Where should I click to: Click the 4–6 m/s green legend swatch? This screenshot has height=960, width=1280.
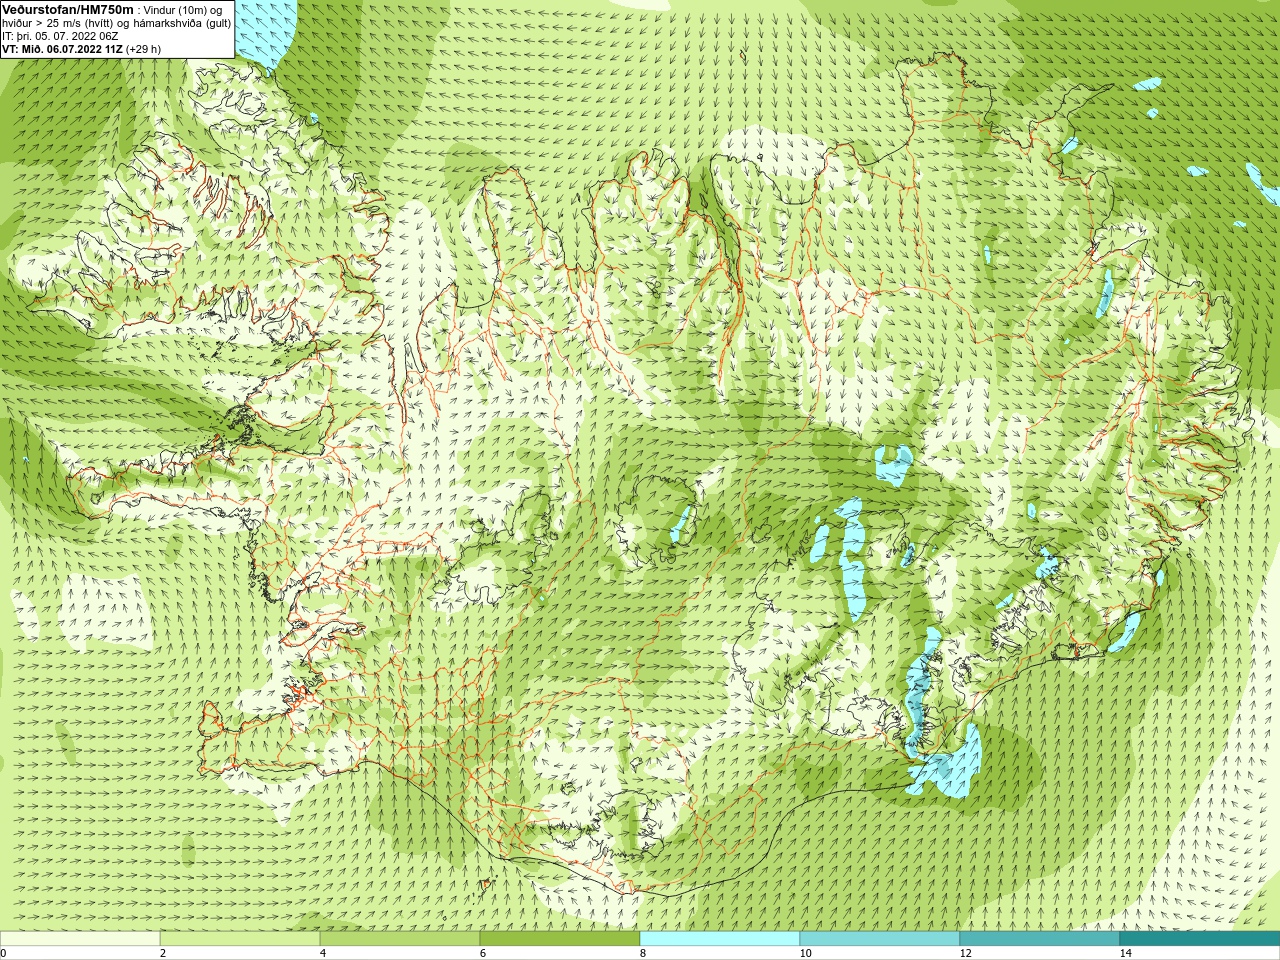(x=400, y=939)
